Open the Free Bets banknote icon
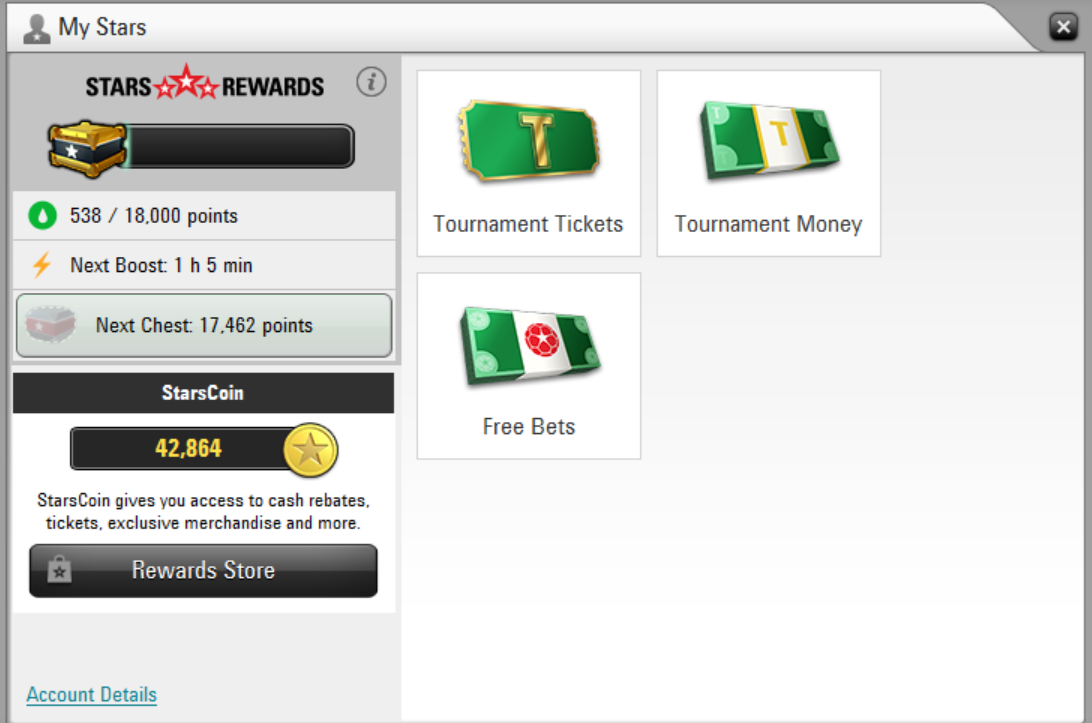 coord(529,345)
